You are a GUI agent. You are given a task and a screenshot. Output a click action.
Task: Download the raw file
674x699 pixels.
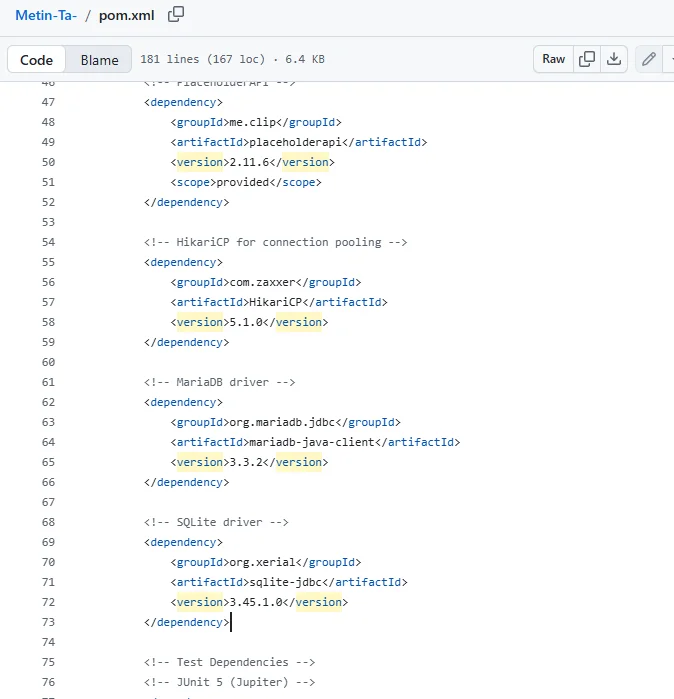(614, 59)
